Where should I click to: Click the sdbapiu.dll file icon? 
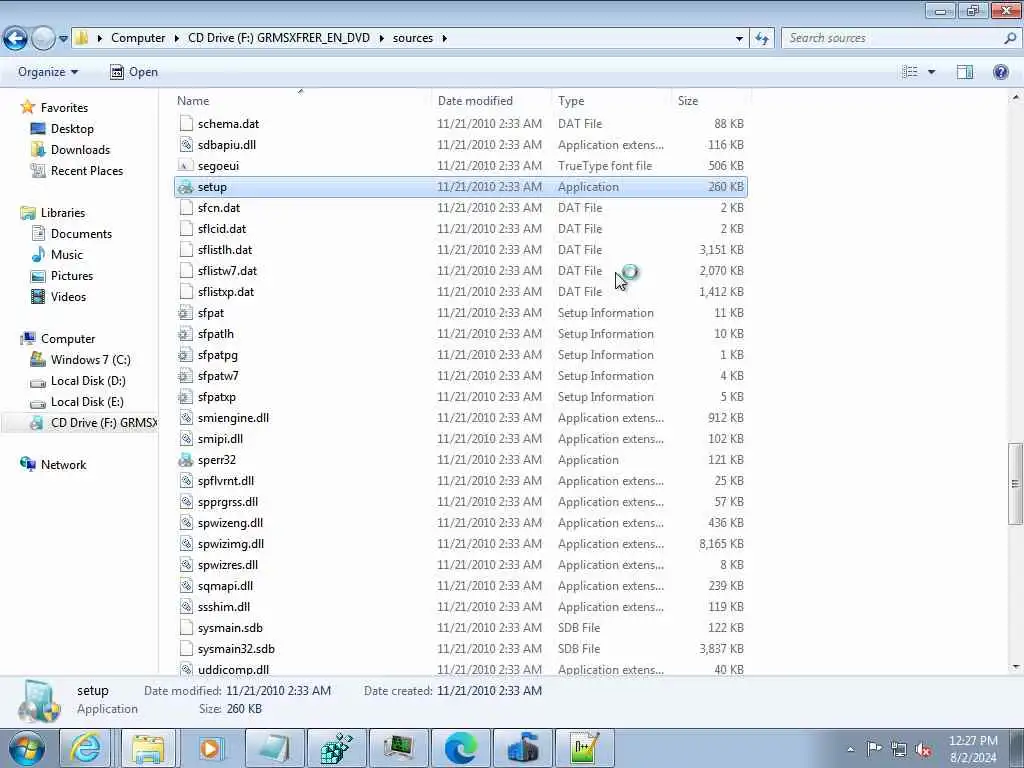click(186, 145)
